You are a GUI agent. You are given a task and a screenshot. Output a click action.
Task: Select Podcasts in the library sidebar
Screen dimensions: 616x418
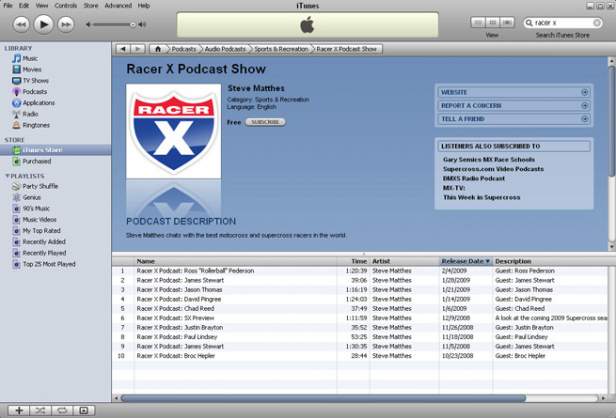click(29, 92)
